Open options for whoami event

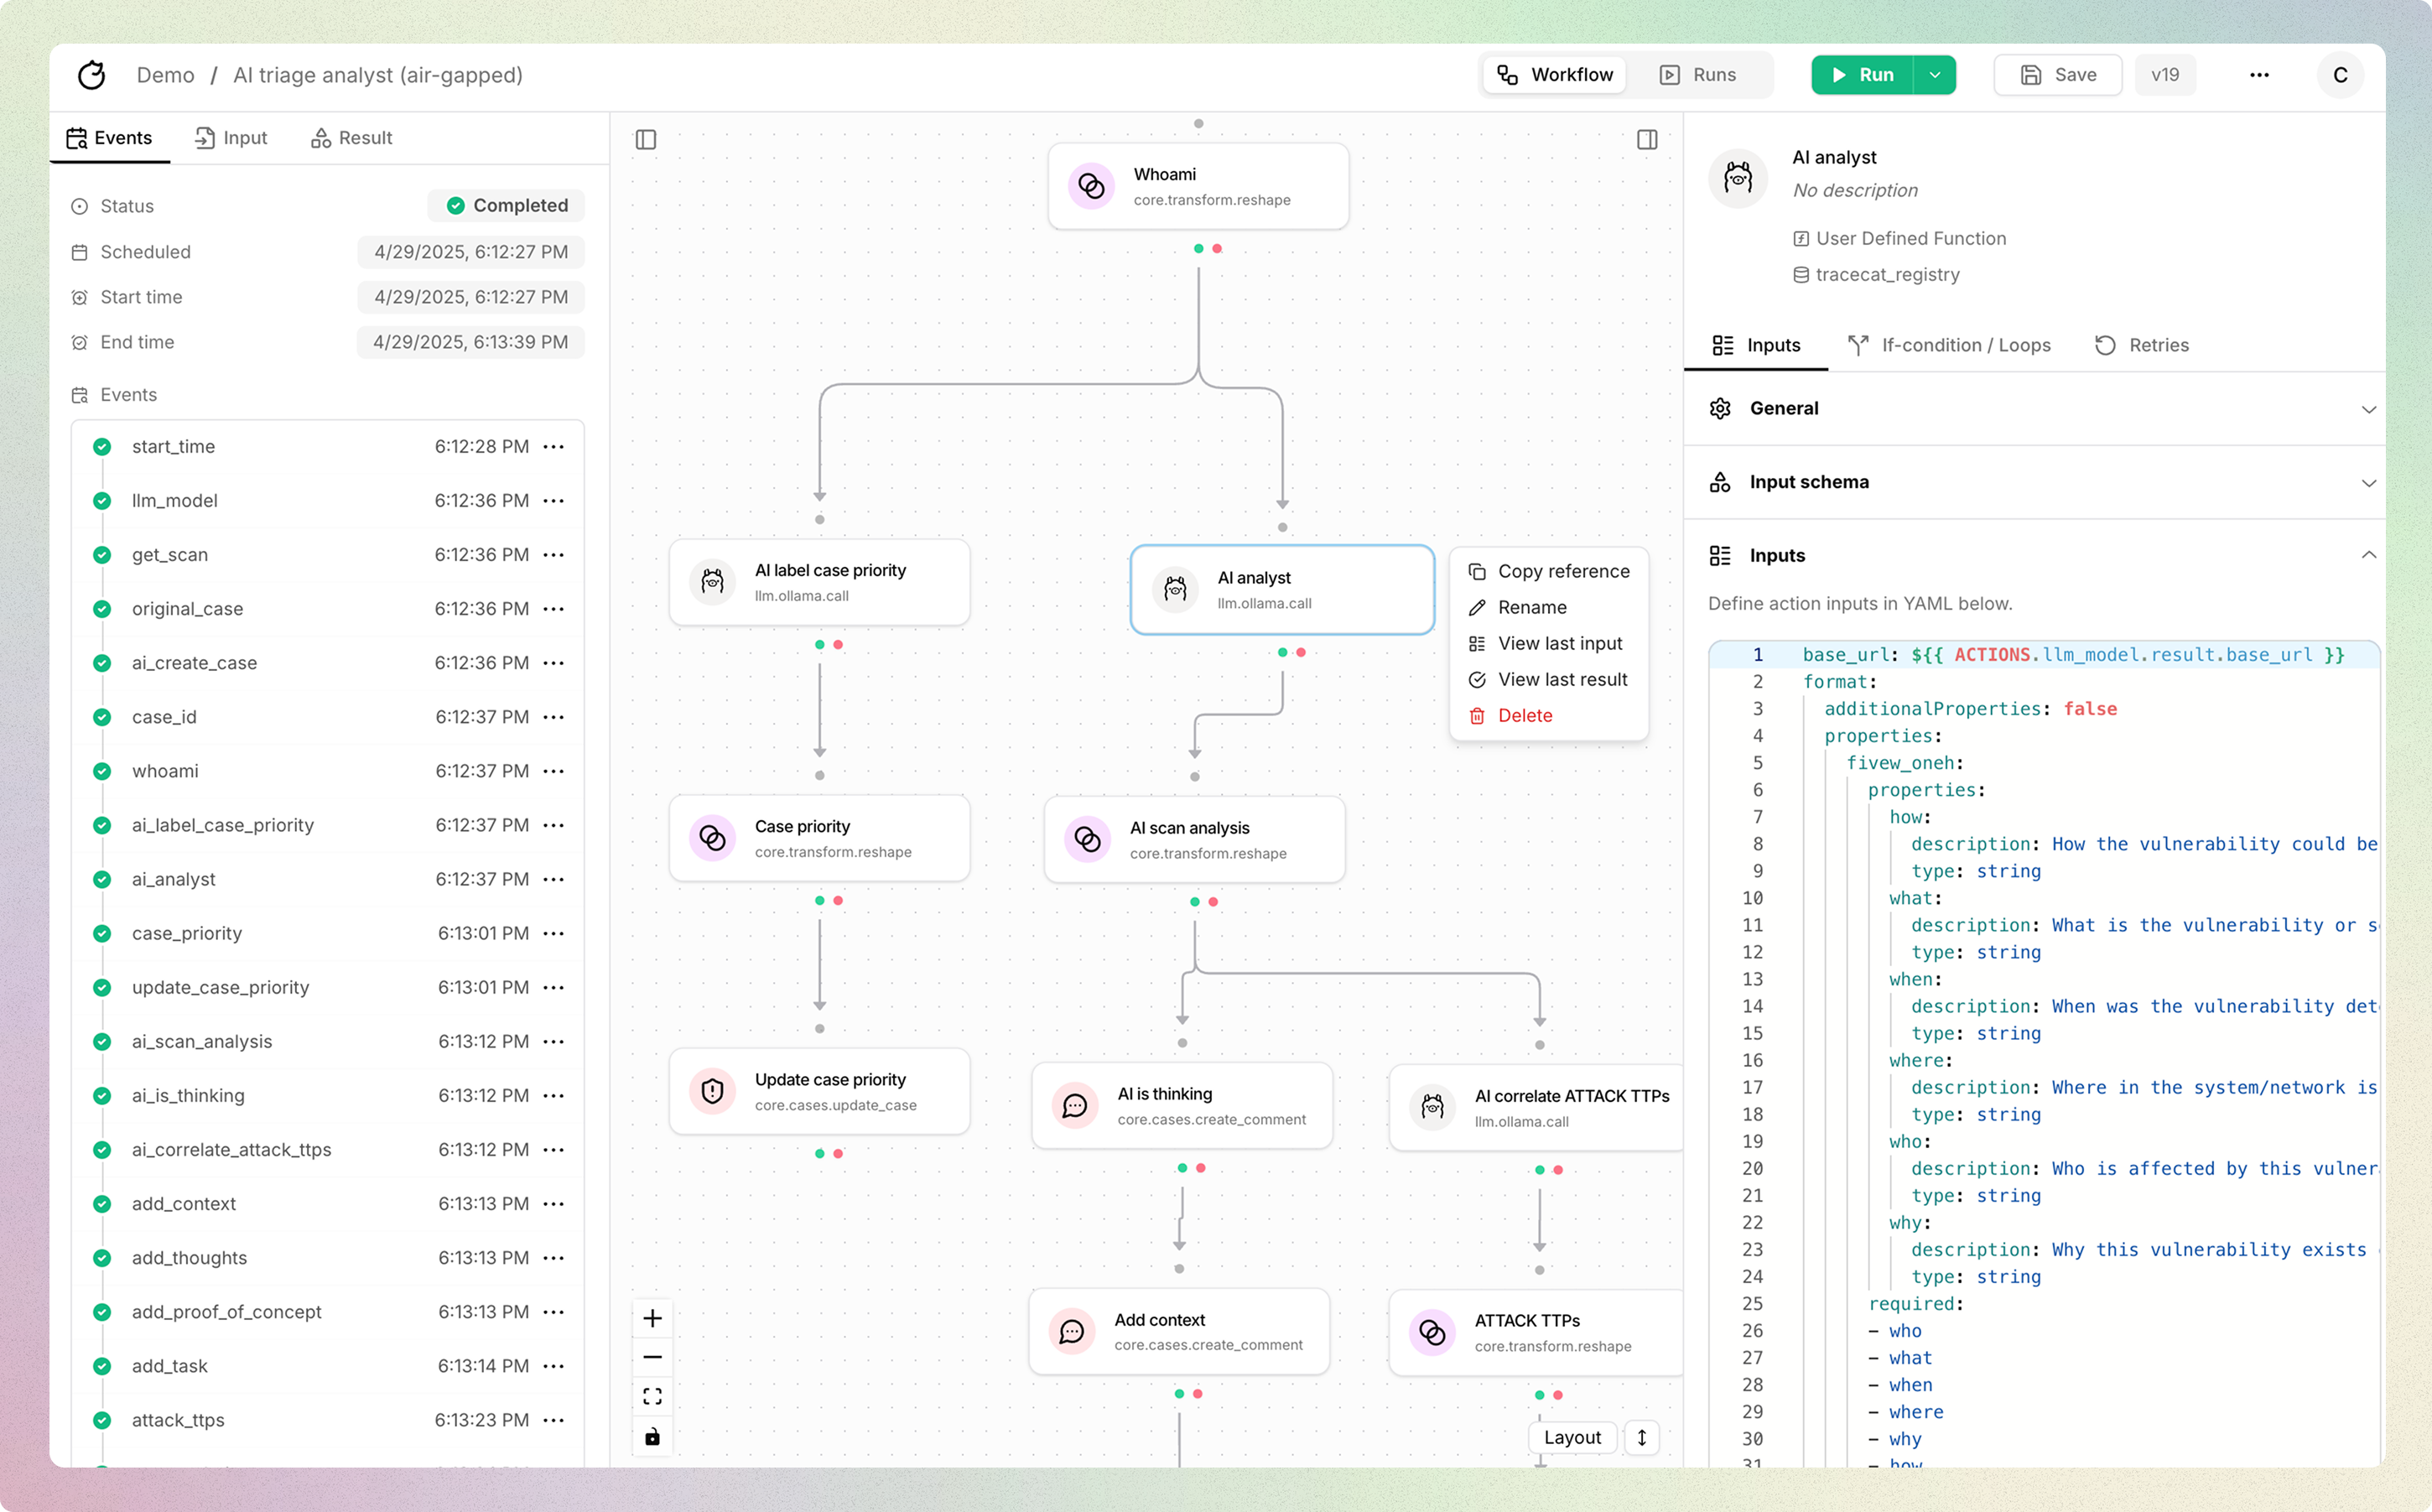(x=554, y=771)
